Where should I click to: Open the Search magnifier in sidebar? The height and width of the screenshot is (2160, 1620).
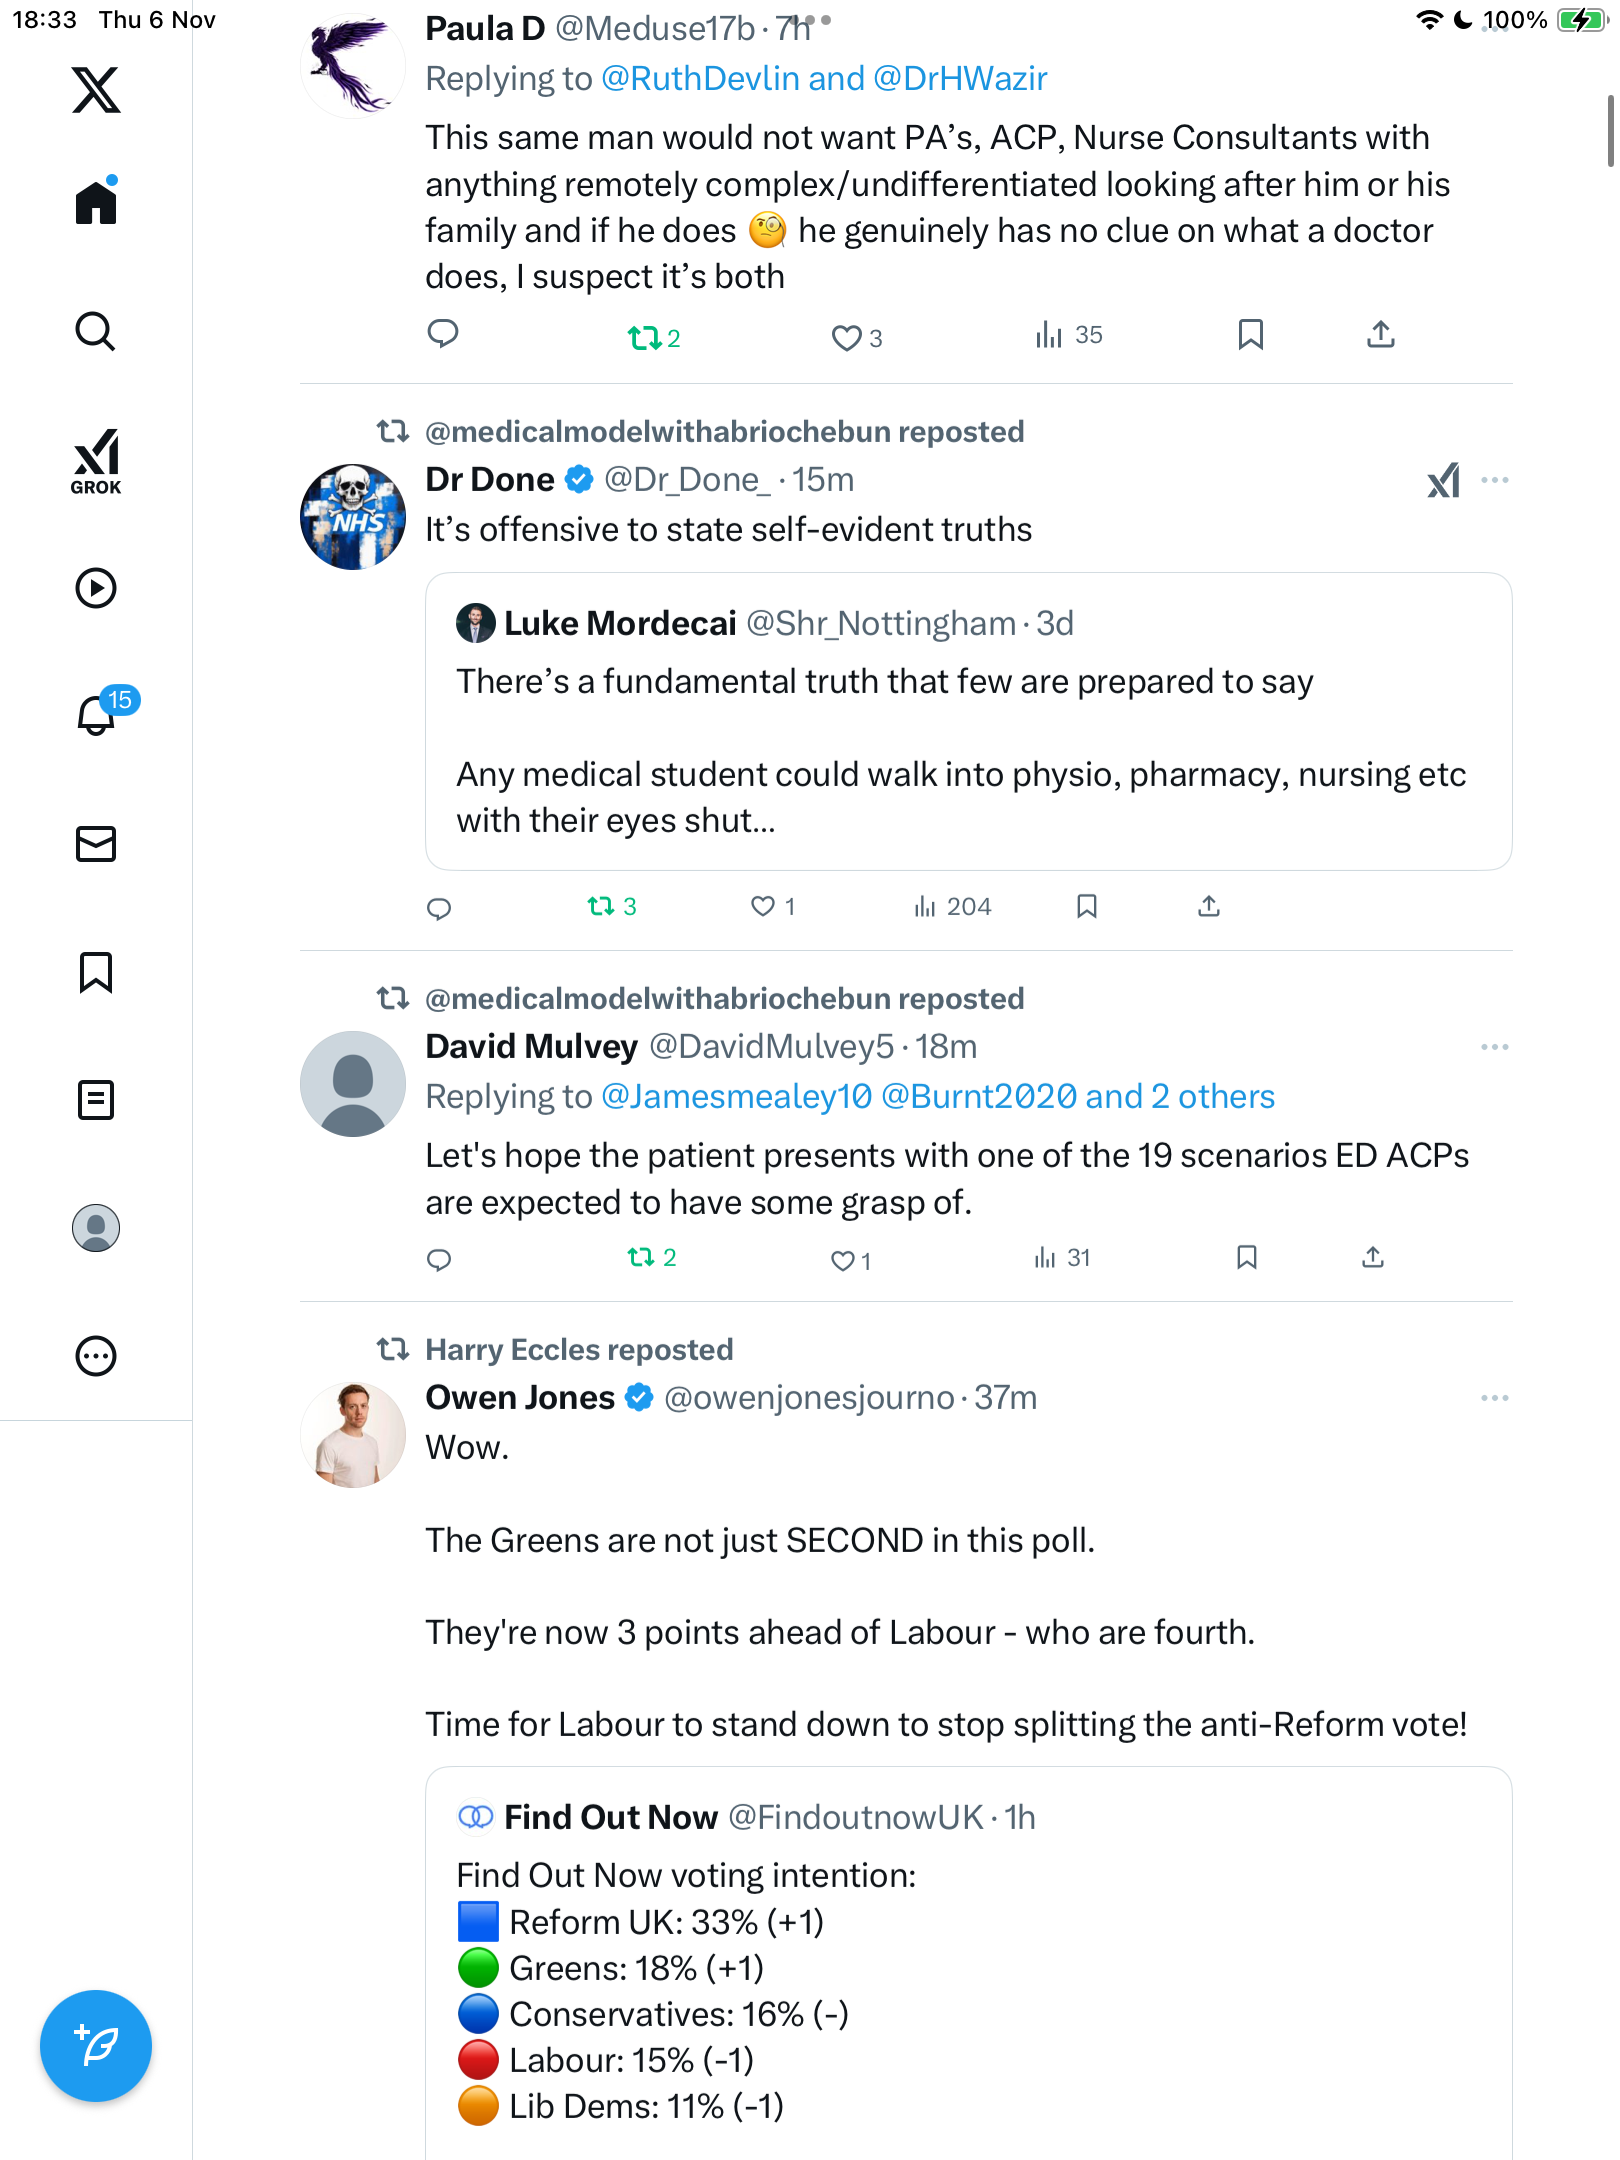(x=96, y=331)
